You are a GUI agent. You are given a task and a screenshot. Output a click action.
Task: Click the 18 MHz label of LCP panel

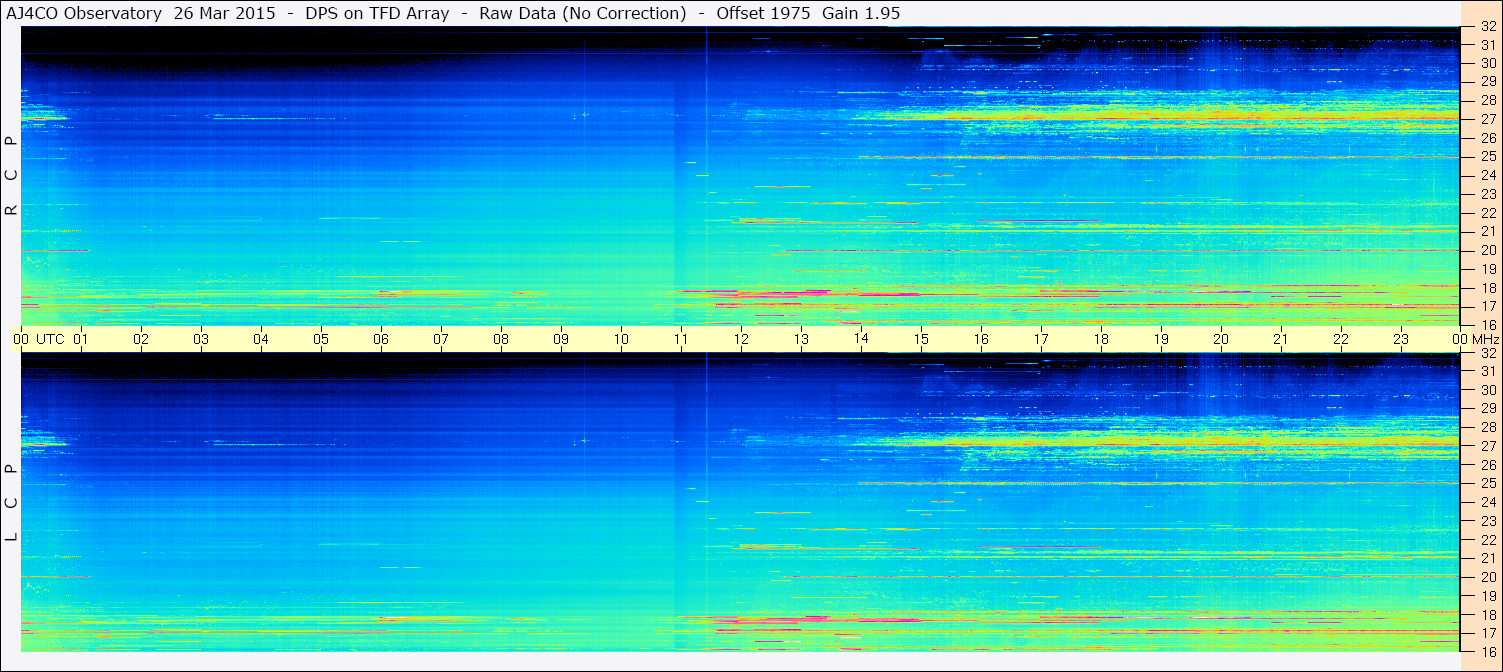tap(1488, 615)
